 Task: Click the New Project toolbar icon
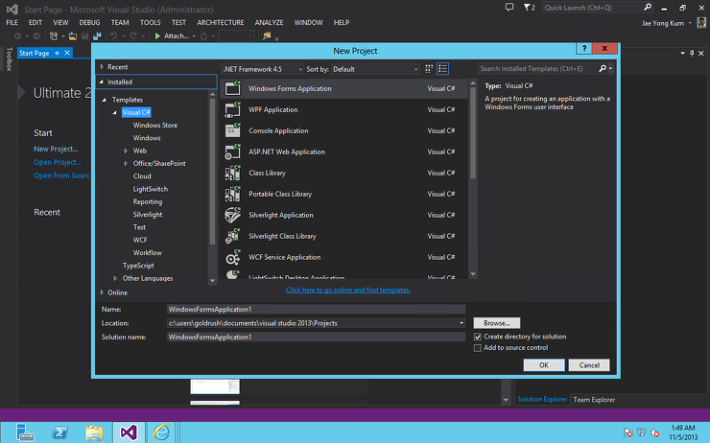tap(54, 36)
